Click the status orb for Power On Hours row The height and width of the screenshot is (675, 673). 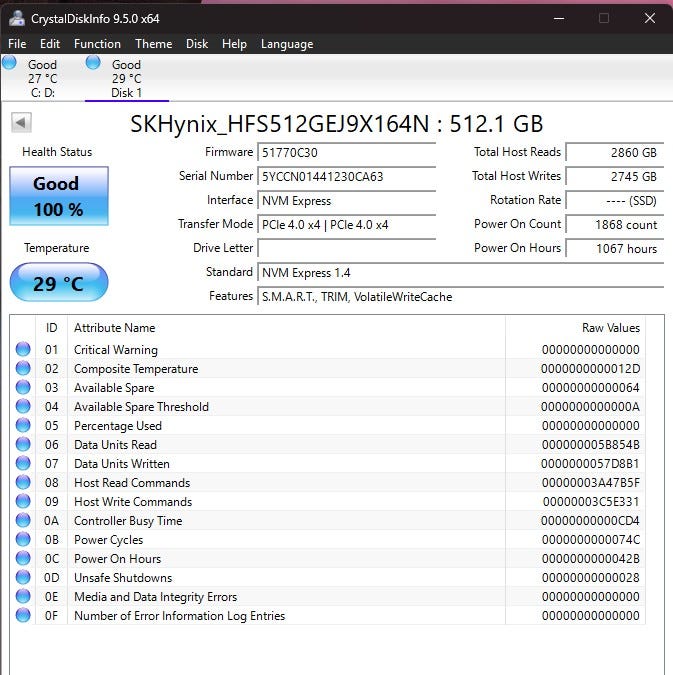click(x=23, y=558)
